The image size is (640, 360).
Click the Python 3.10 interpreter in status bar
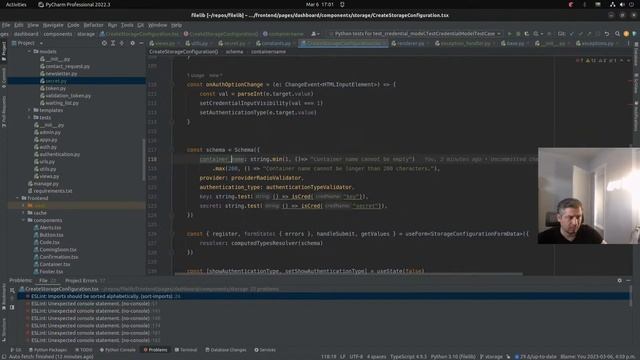(x=453, y=357)
